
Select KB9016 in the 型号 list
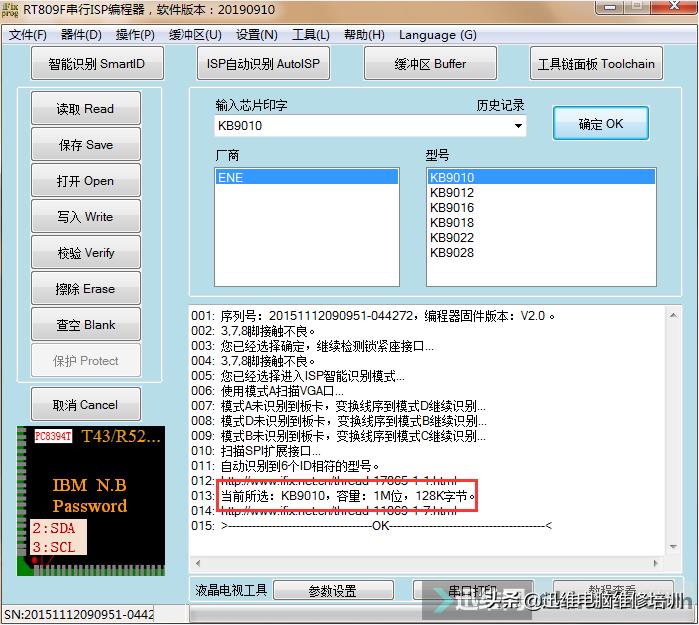pos(541,208)
